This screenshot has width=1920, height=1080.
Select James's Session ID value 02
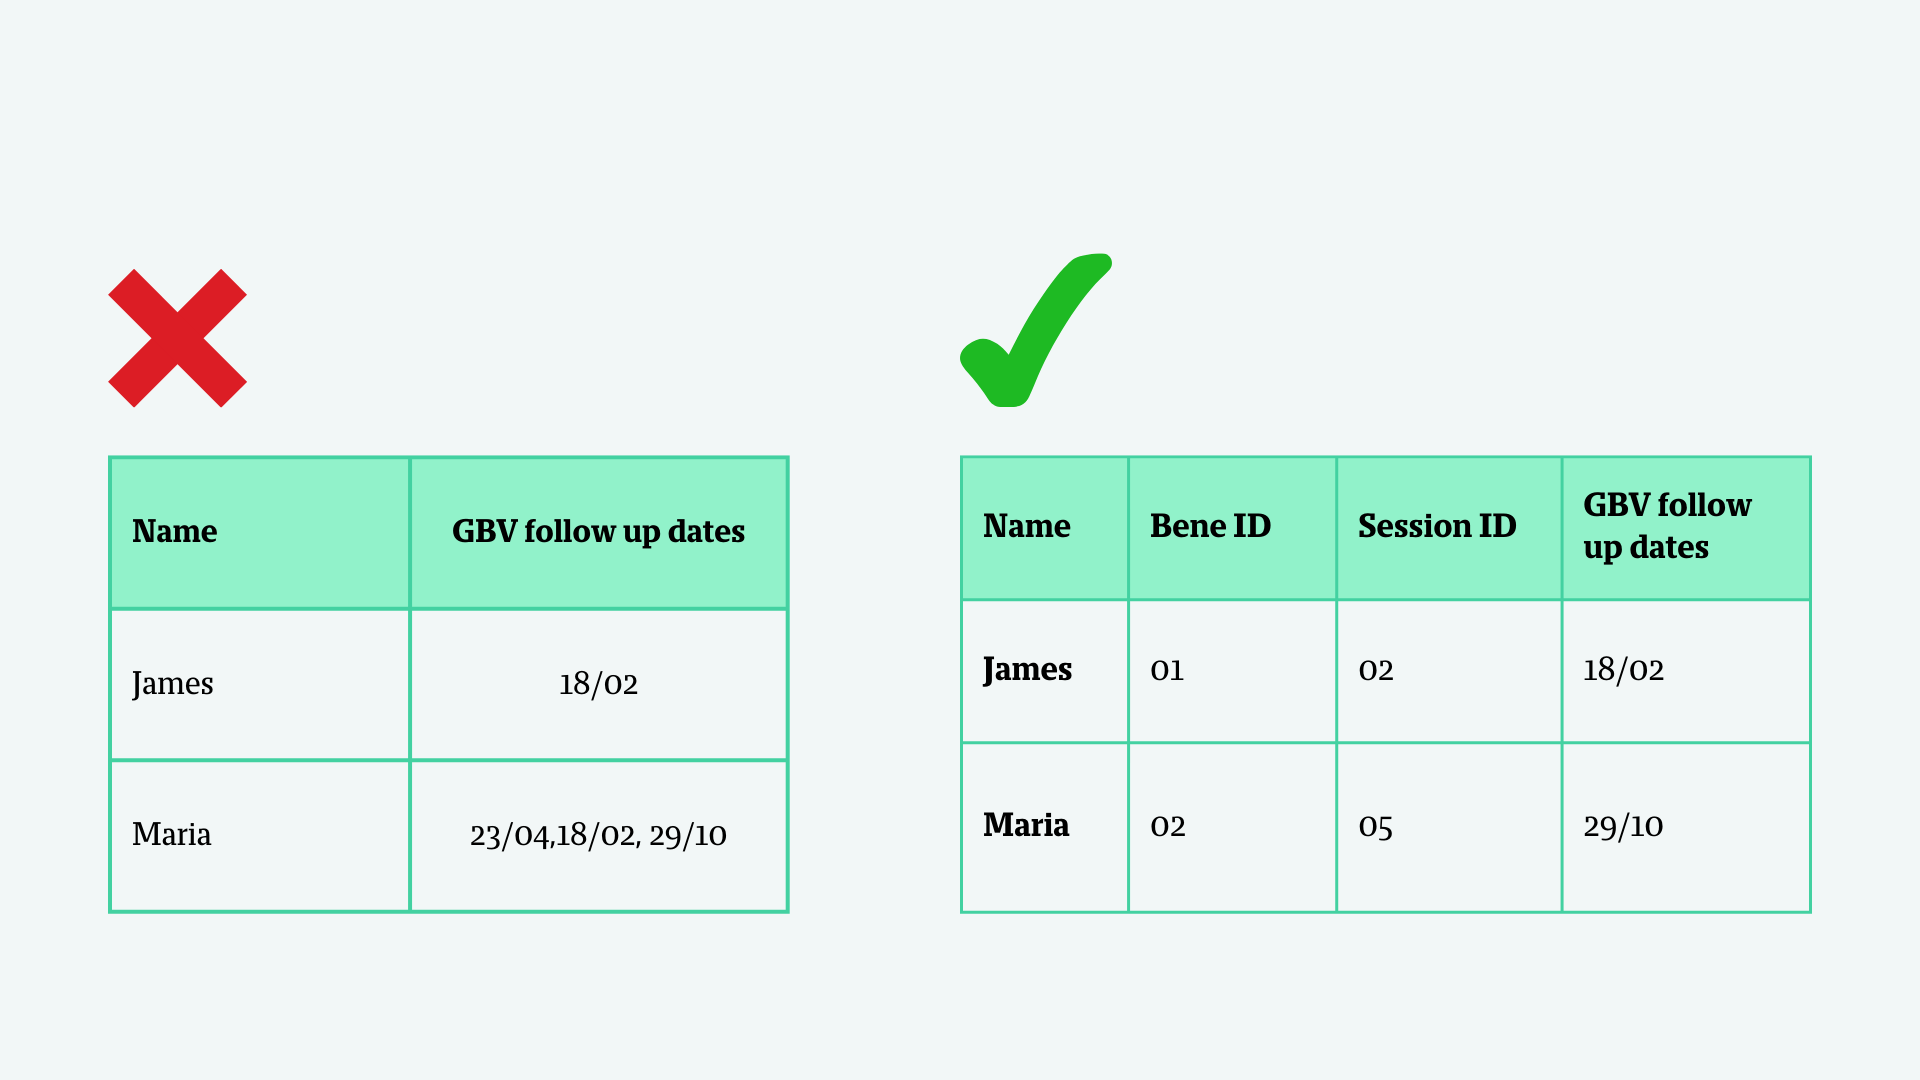(1449, 671)
